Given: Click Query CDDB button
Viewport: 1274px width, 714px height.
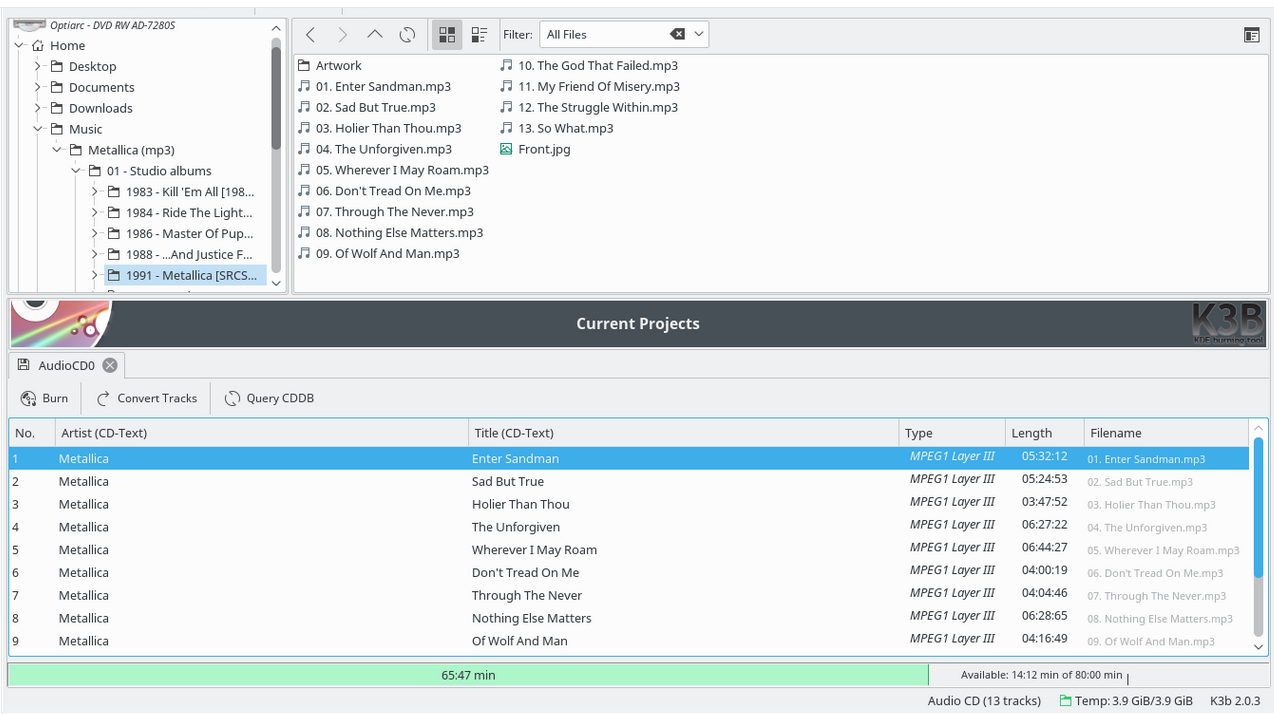Looking at the screenshot, I should coord(269,398).
